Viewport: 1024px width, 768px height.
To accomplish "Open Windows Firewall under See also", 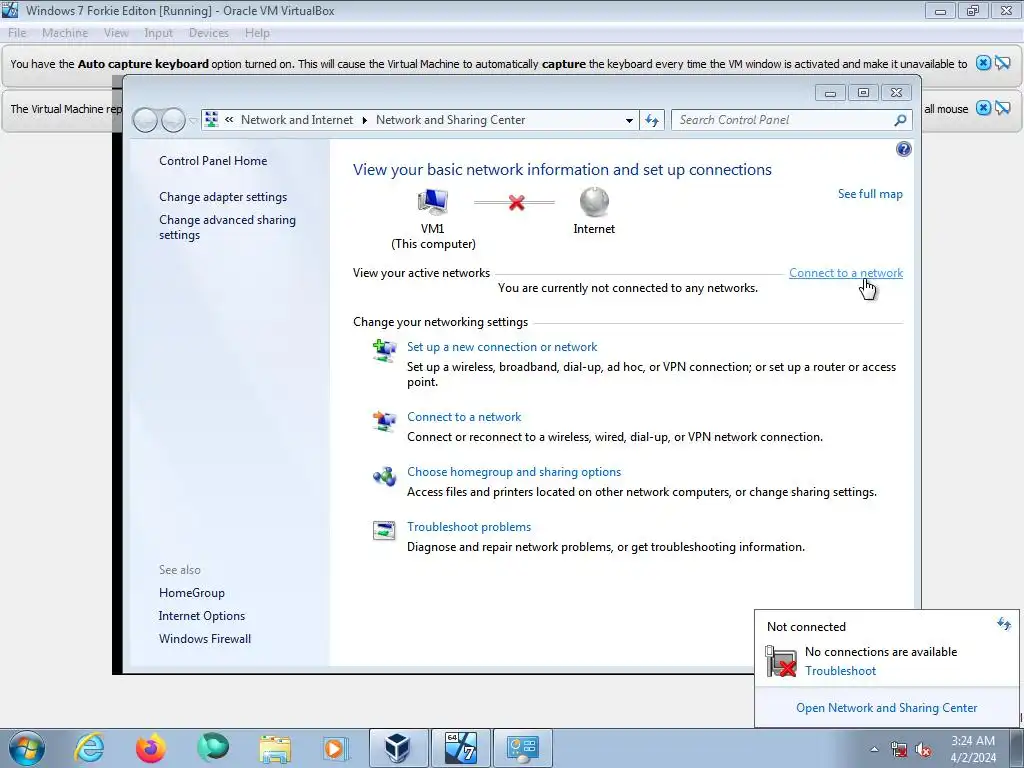I will [x=204, y=639].
